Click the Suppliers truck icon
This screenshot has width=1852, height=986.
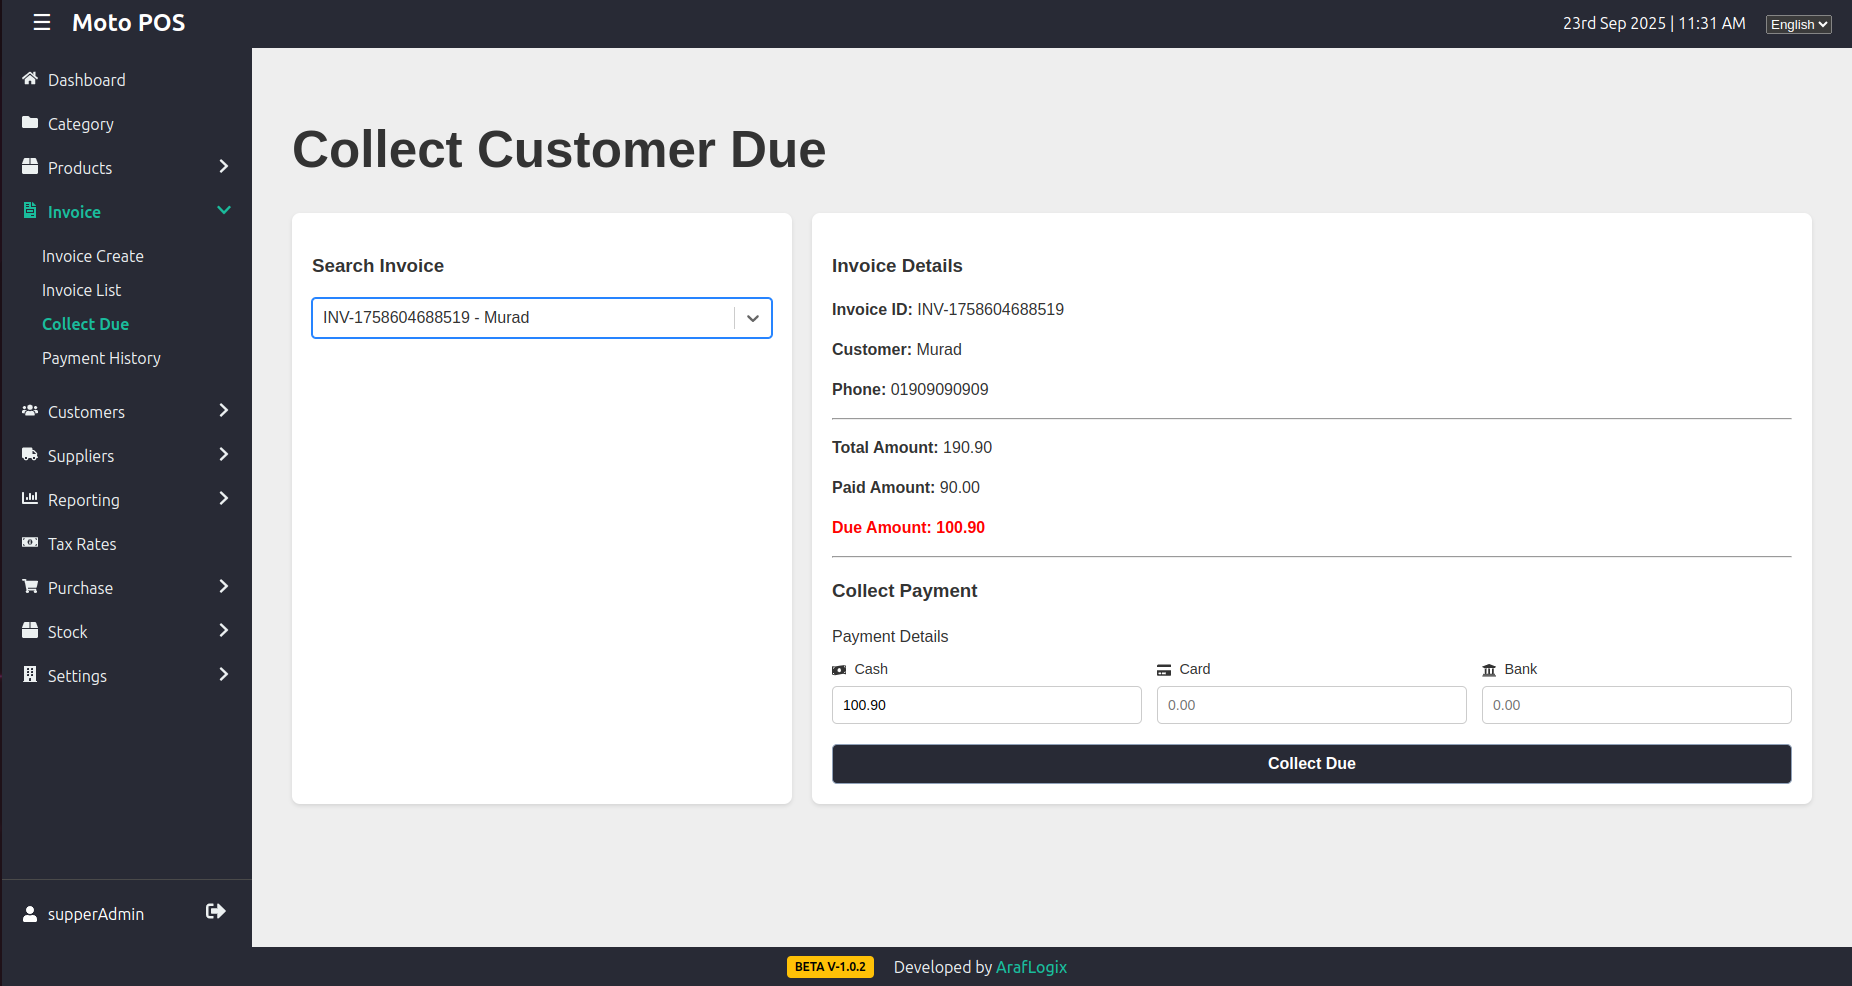(30, 455)
